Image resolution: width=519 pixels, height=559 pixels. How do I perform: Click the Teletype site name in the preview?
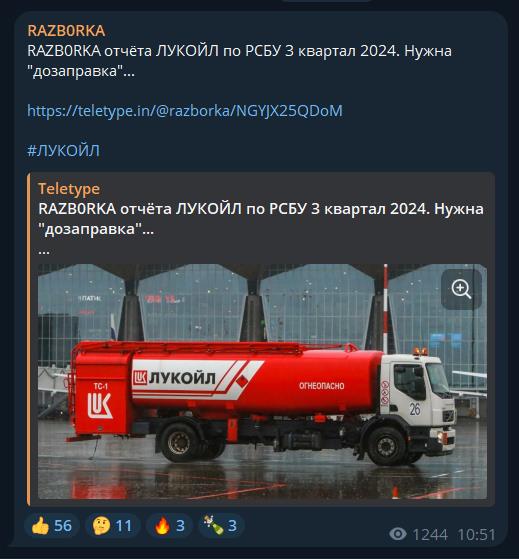pos(69,189)
